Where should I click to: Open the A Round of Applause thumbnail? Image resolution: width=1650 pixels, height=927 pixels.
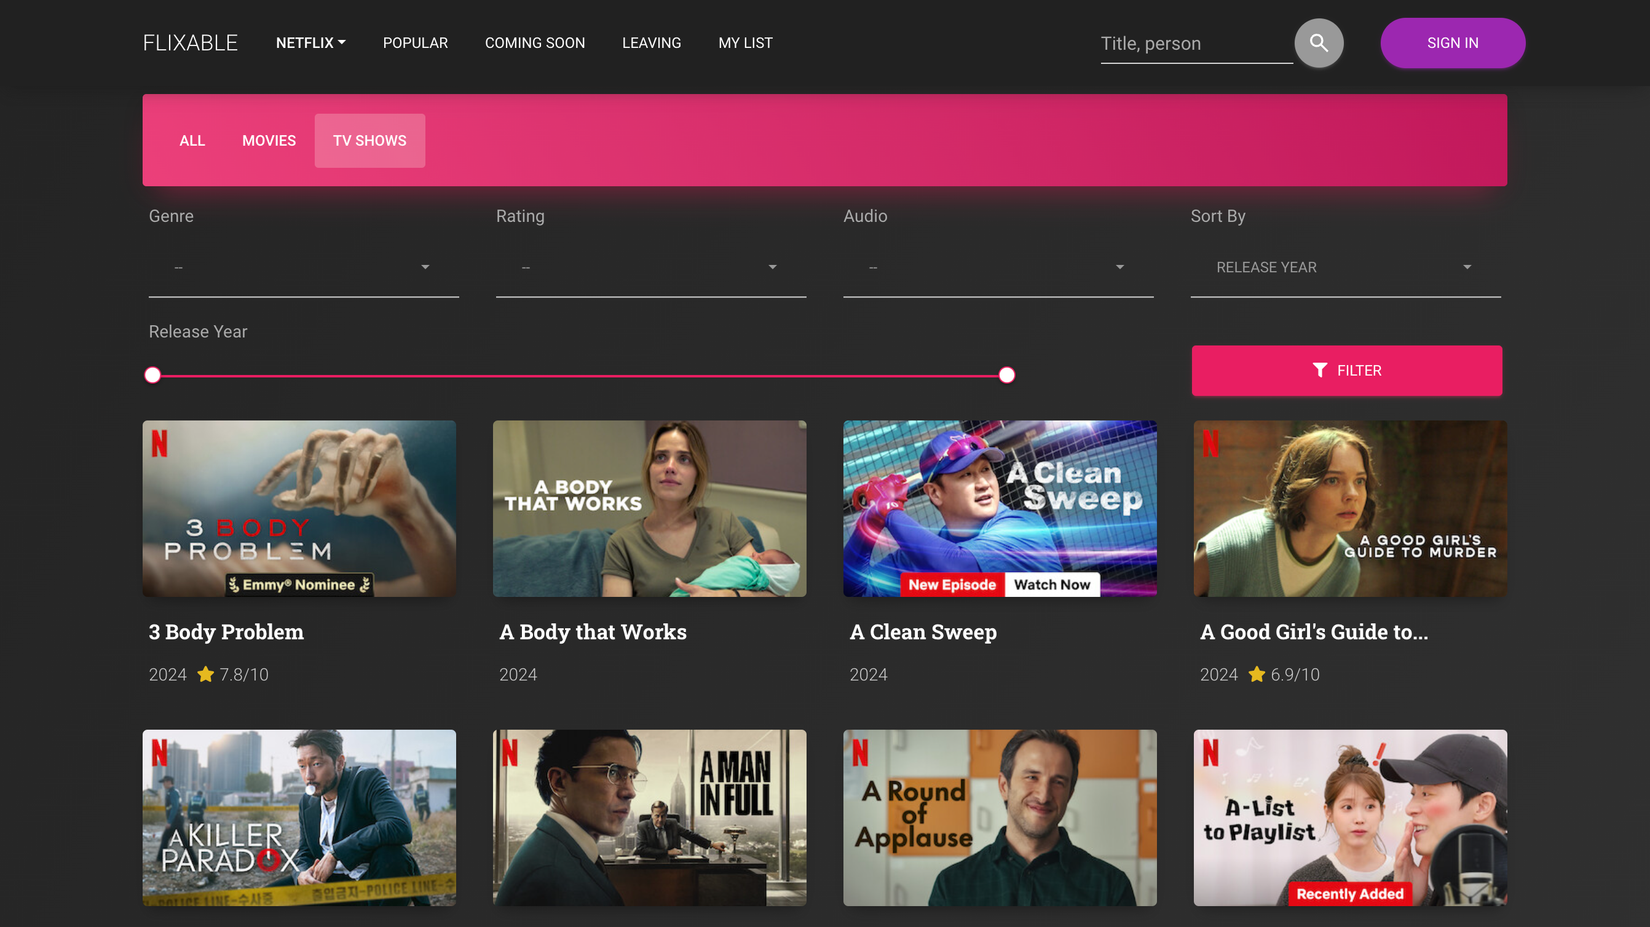point(1000,818)
